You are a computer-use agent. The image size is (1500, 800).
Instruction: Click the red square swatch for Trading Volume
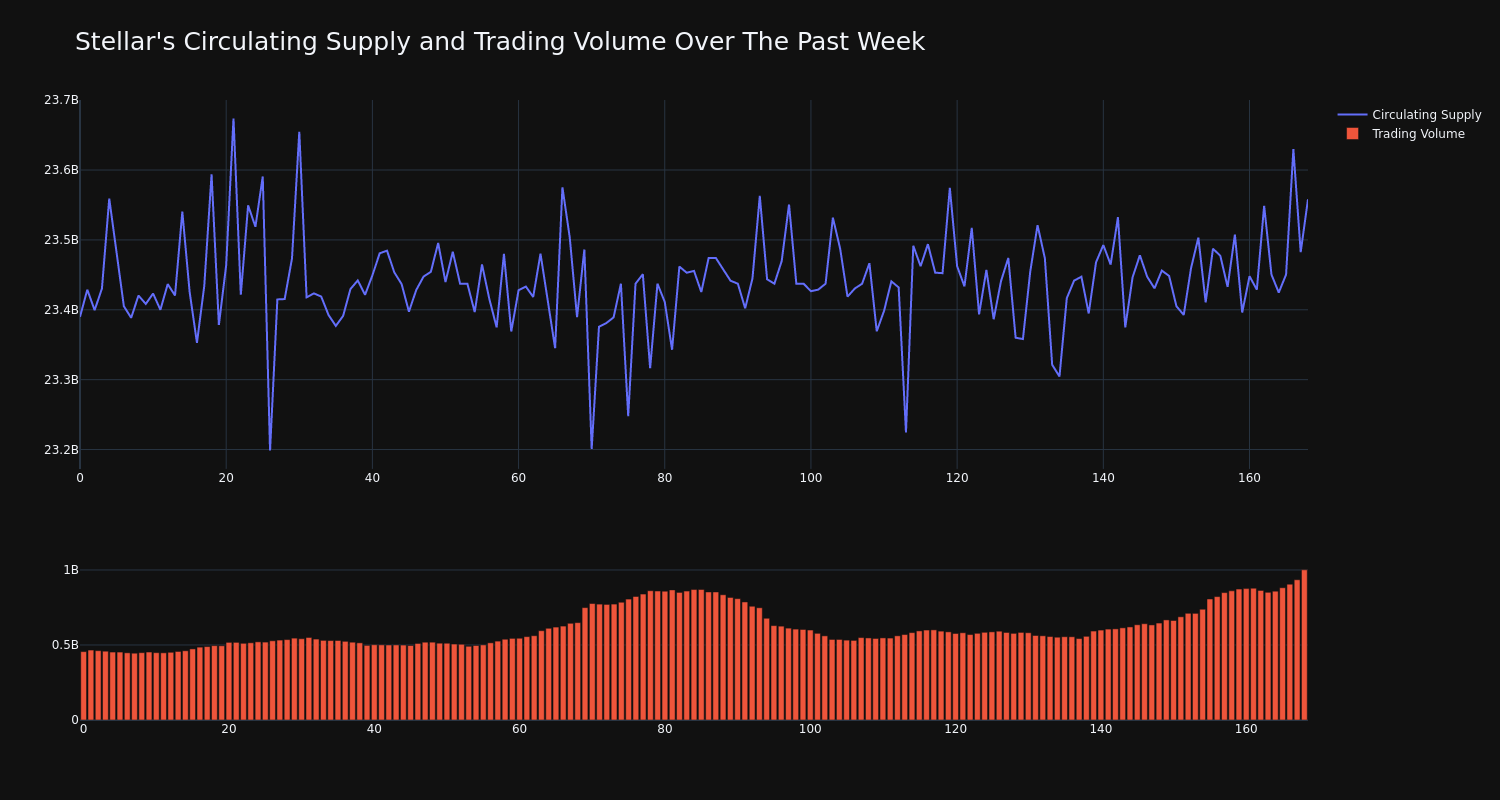[1352, 134]
